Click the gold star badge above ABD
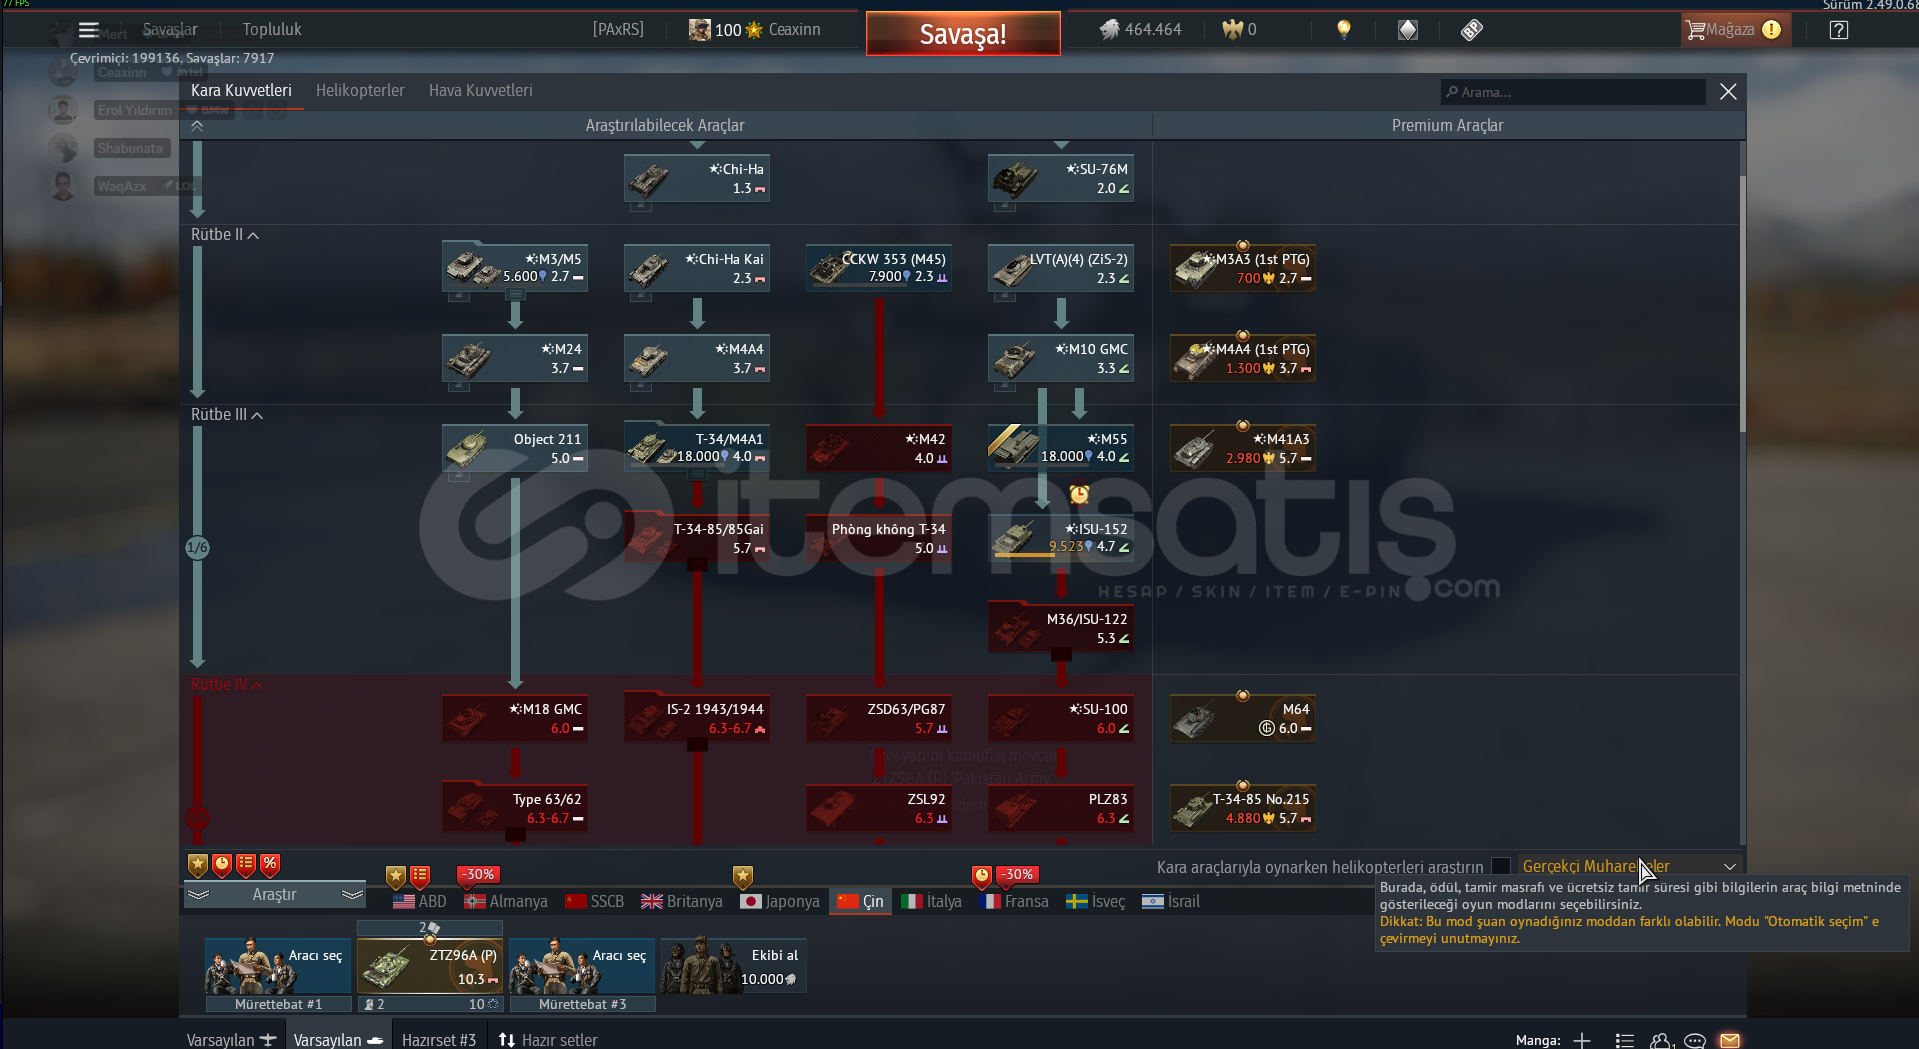1919x1049 pixels. click(396, 877)
